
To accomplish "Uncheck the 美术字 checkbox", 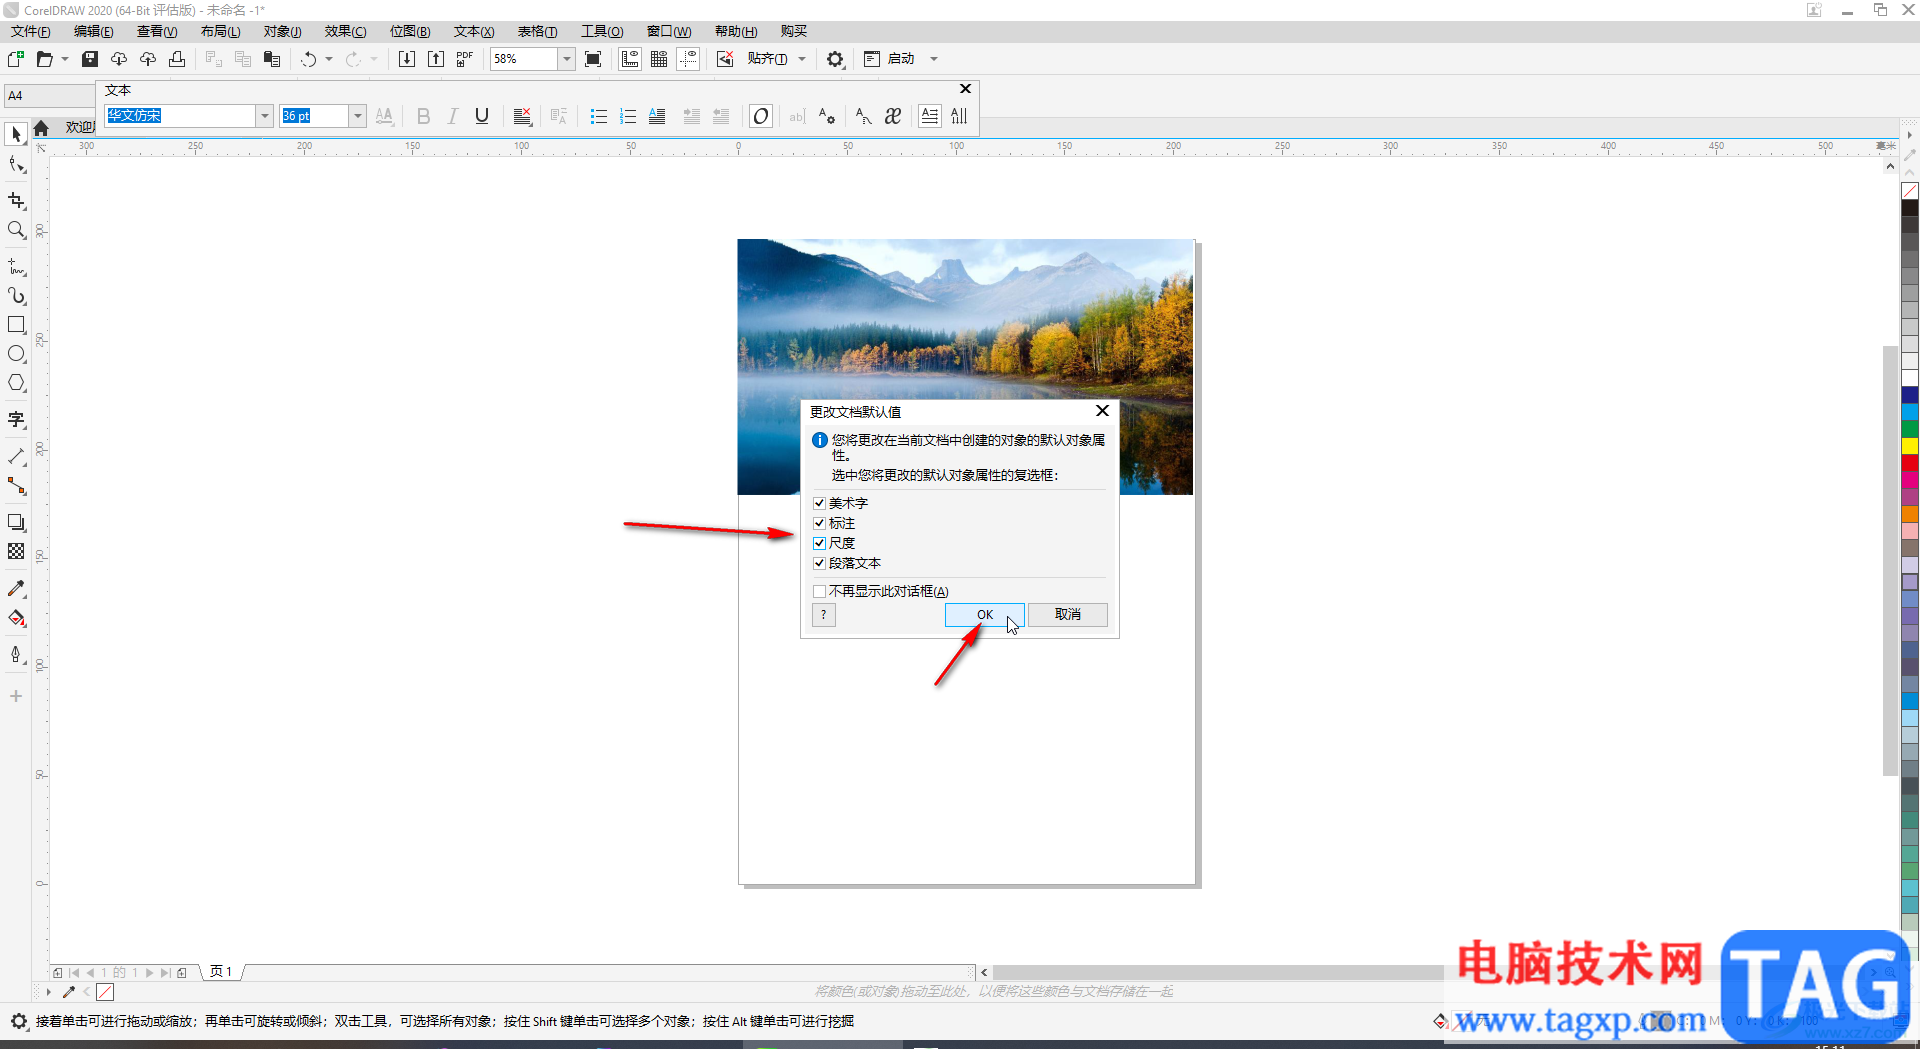I will pos(819,503).
